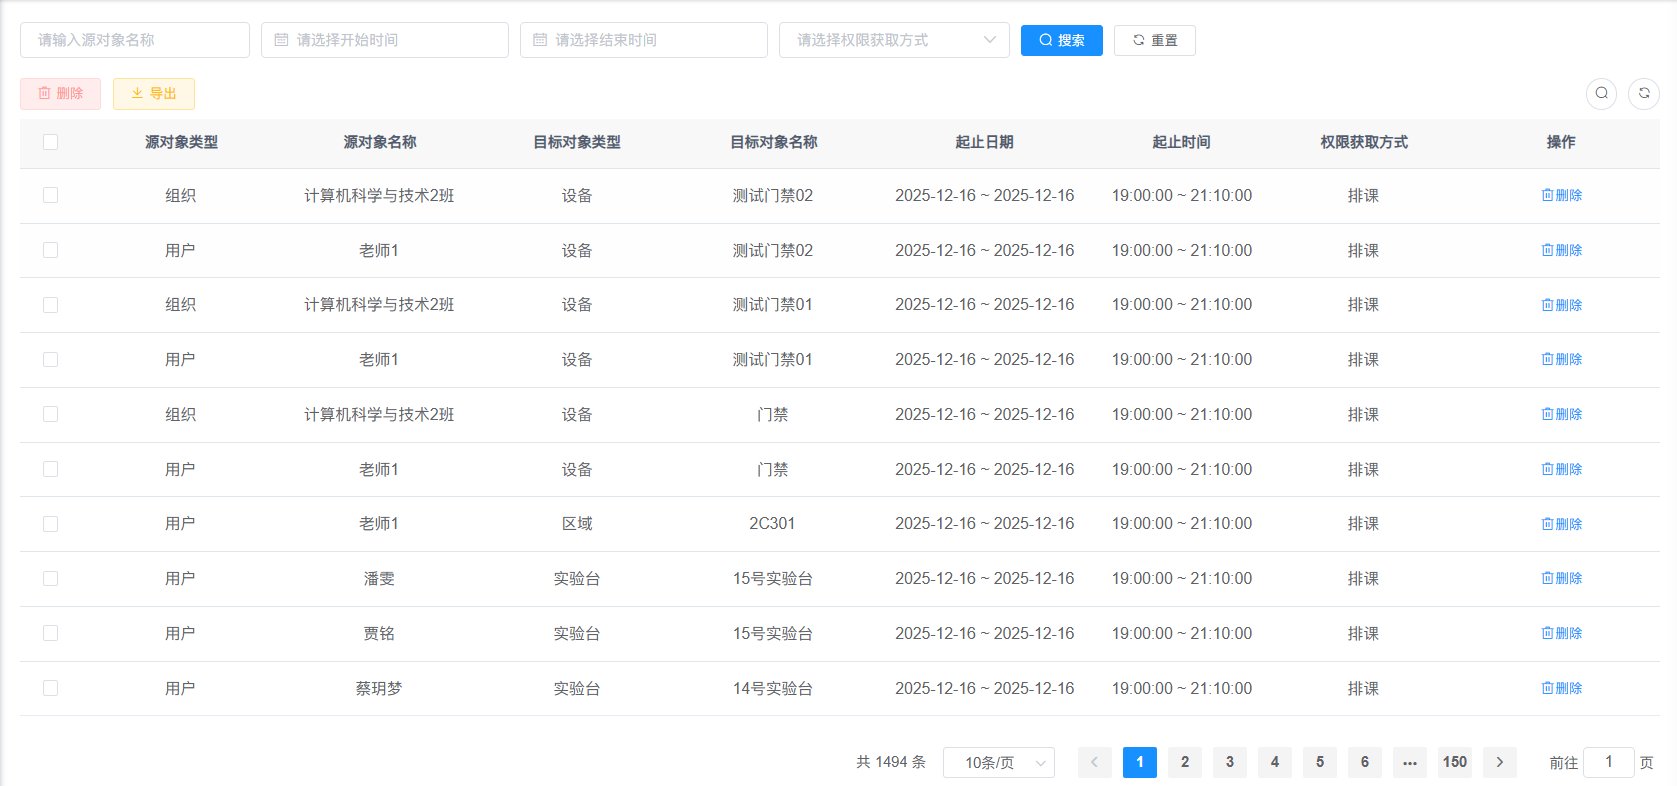The image size is (1677, 786).
Task: Jump to last page 150
Action: pos(1454,762)
